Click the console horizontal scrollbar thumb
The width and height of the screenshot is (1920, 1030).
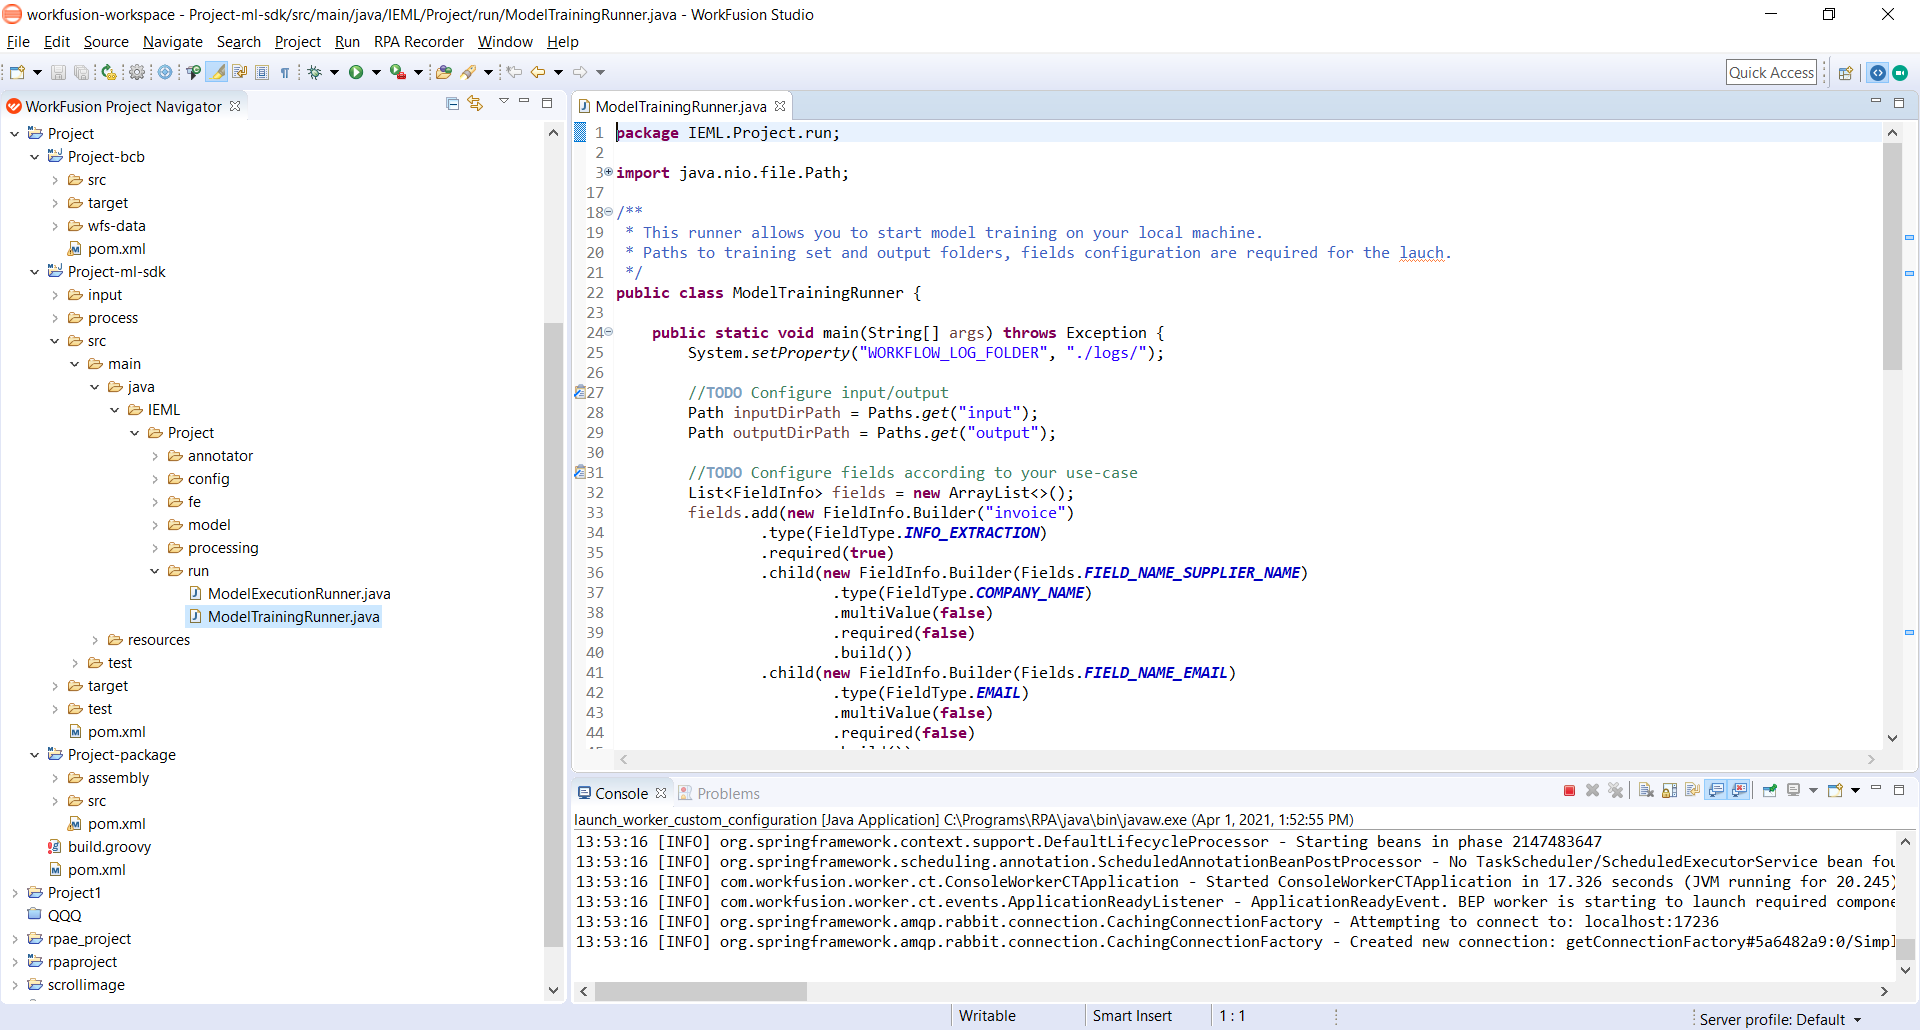pyautogui.click(x=701, y=991)
